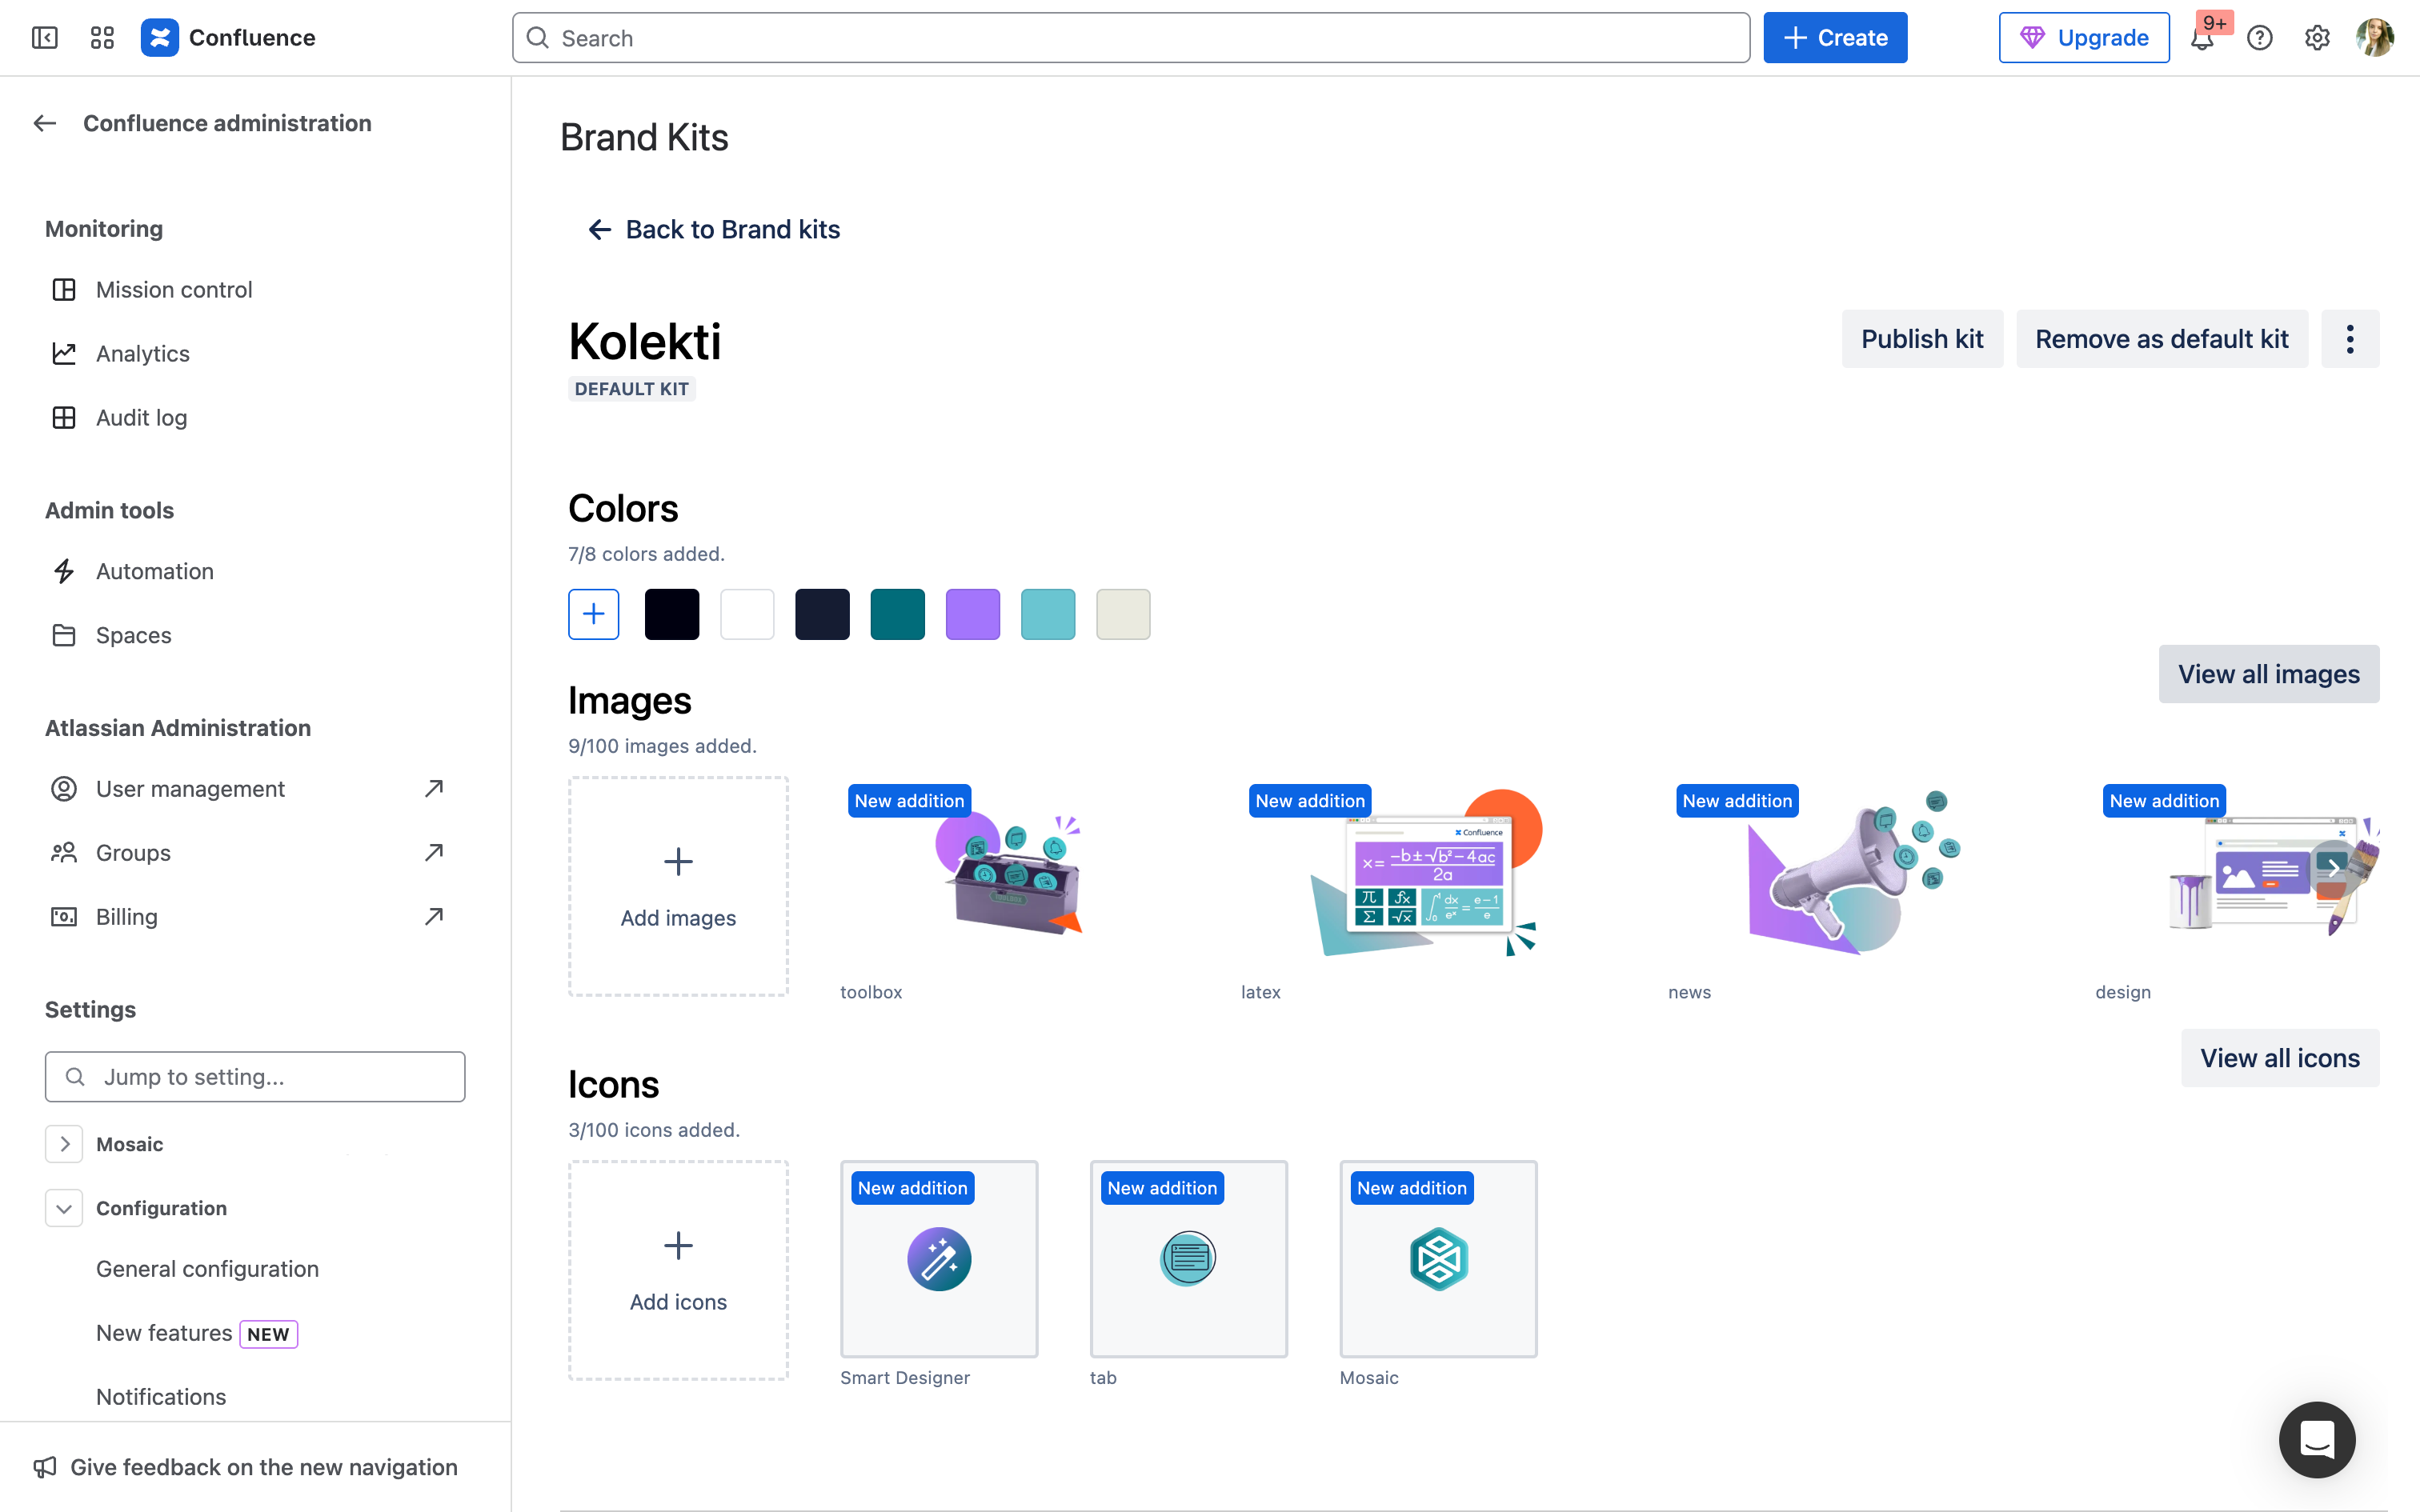
Task: Select the tab icon tile
Action: point(1189,1259)
